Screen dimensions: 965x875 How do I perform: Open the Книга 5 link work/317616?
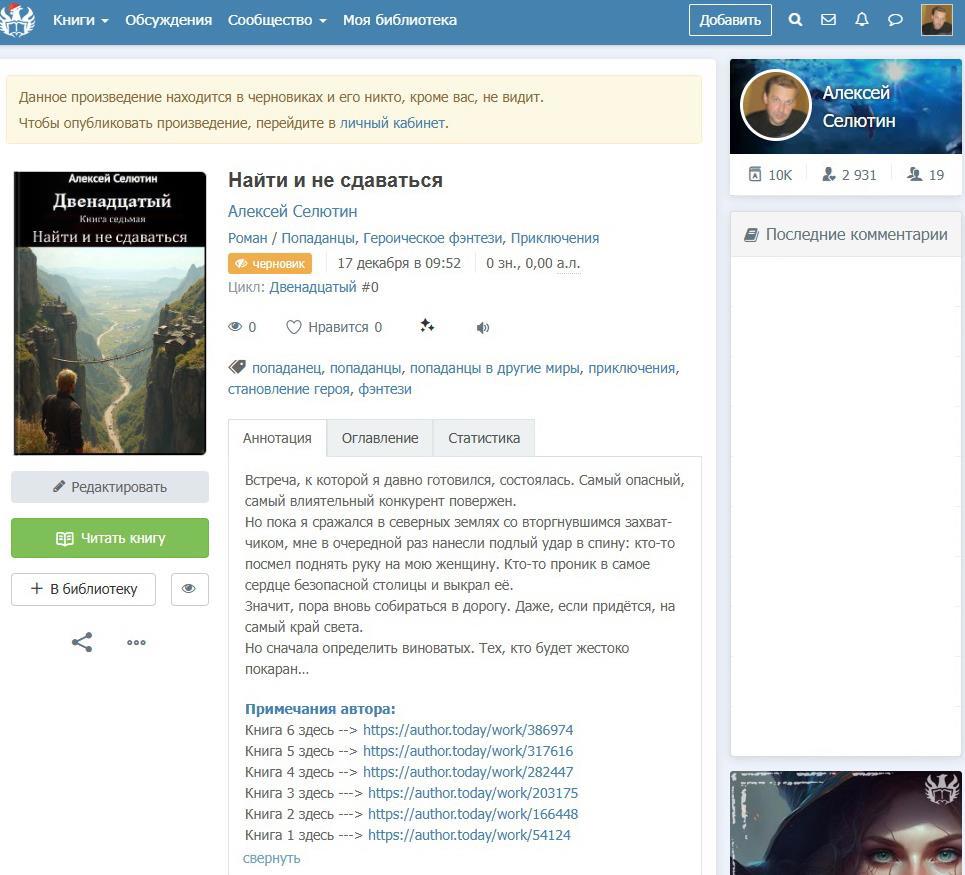[x=468, y=751]
